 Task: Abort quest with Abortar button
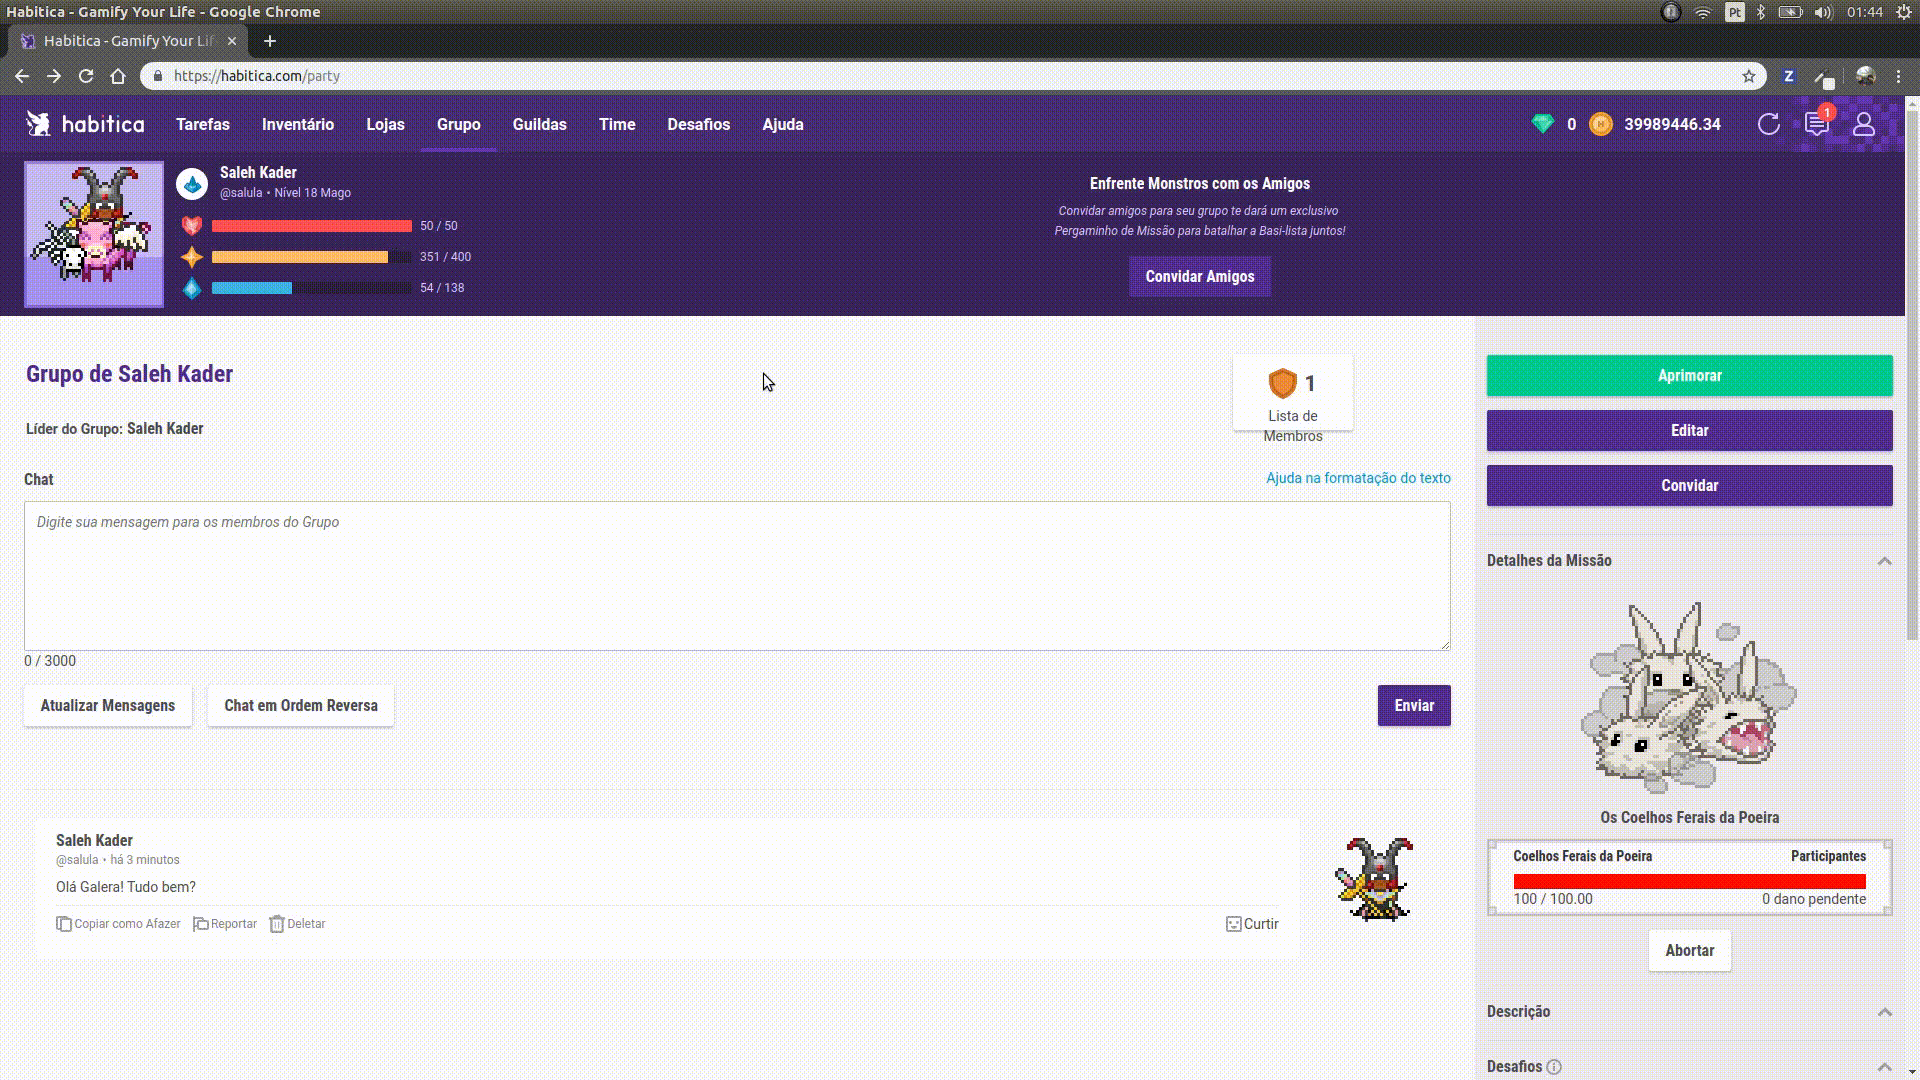[1689, 951]
